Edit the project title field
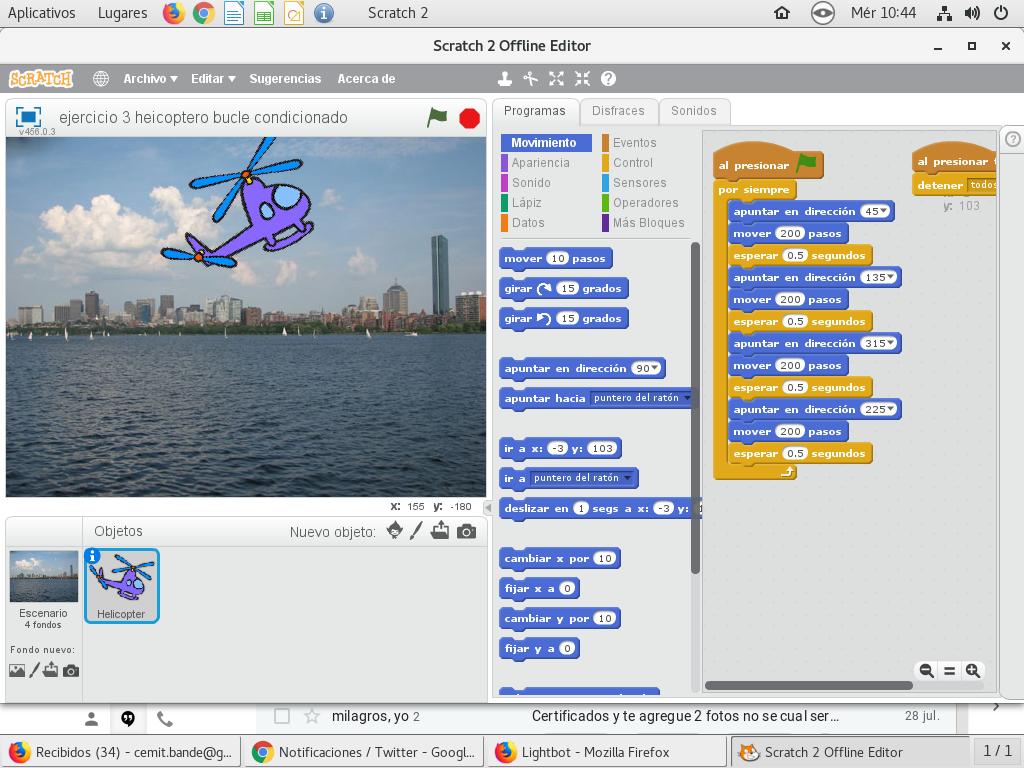Viewport: 1024px width, 768px height. 203,118
